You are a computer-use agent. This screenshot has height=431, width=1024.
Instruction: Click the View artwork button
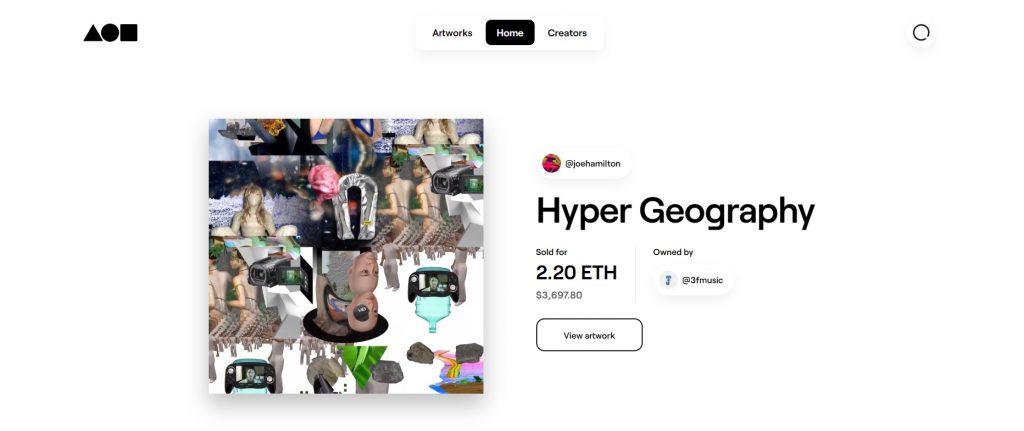(x=589, y=335)
